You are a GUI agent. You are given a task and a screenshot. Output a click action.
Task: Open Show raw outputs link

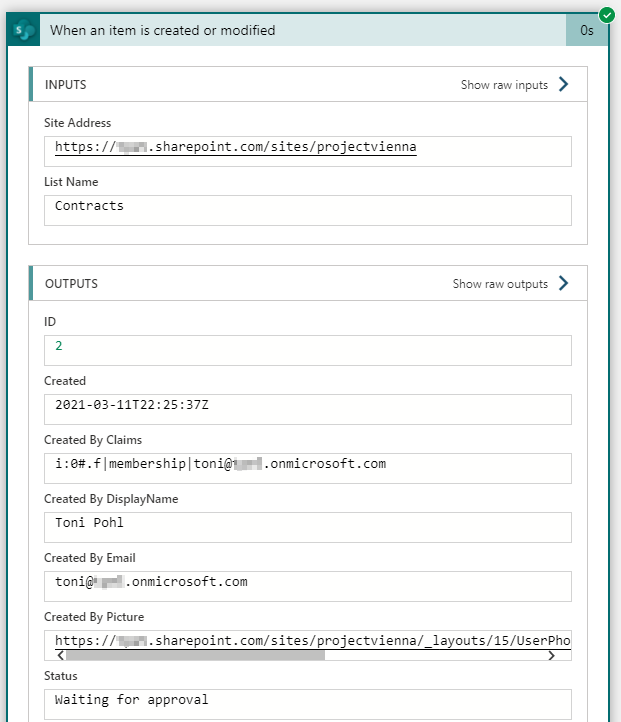coord(500,284)
